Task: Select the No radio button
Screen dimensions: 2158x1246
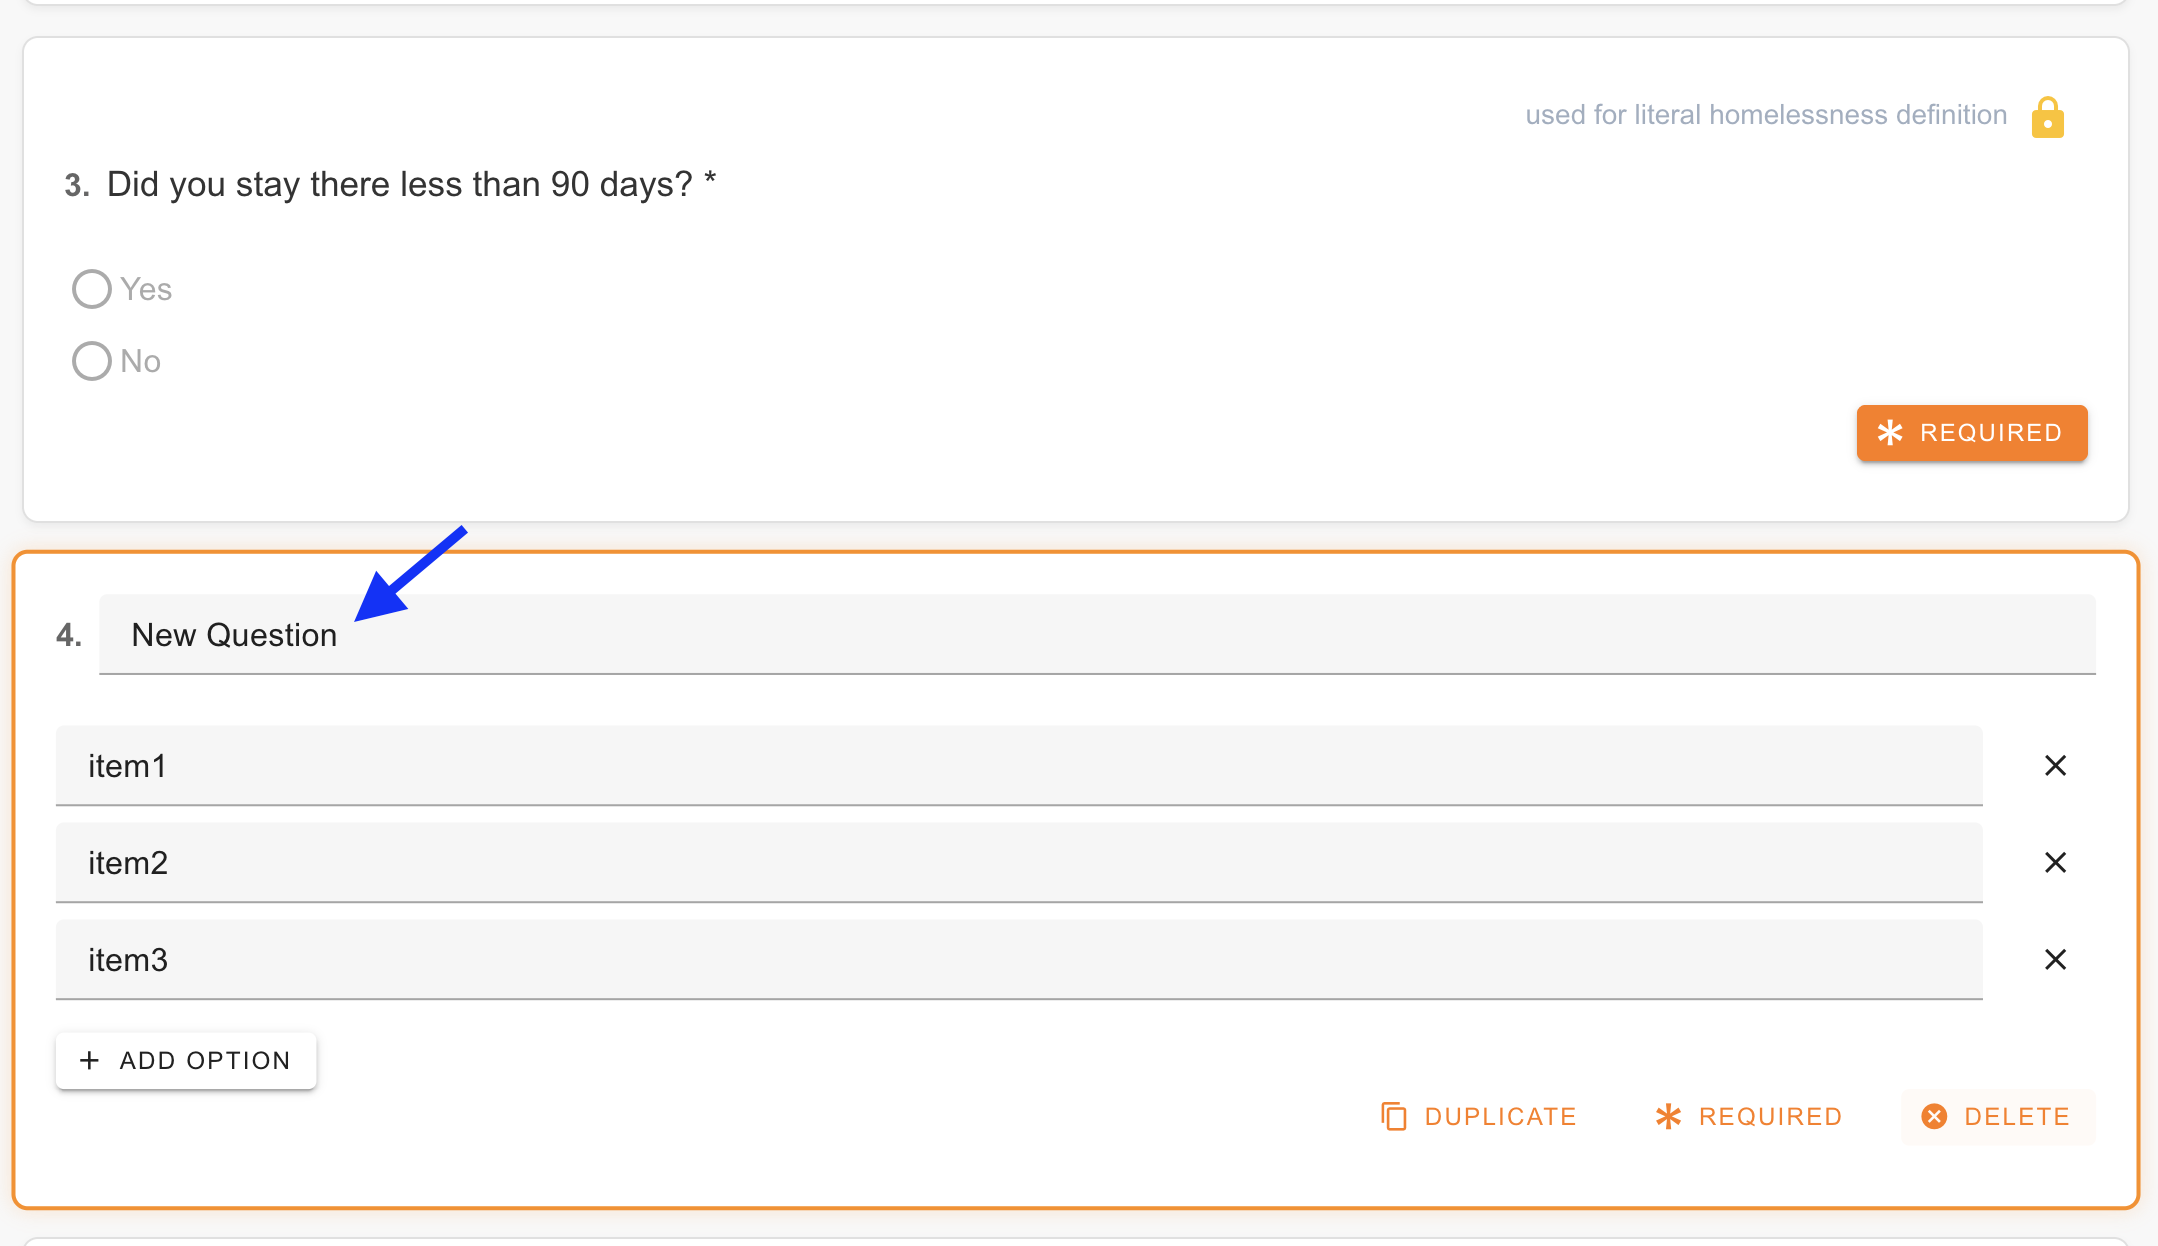Action: tap(91, 361)
